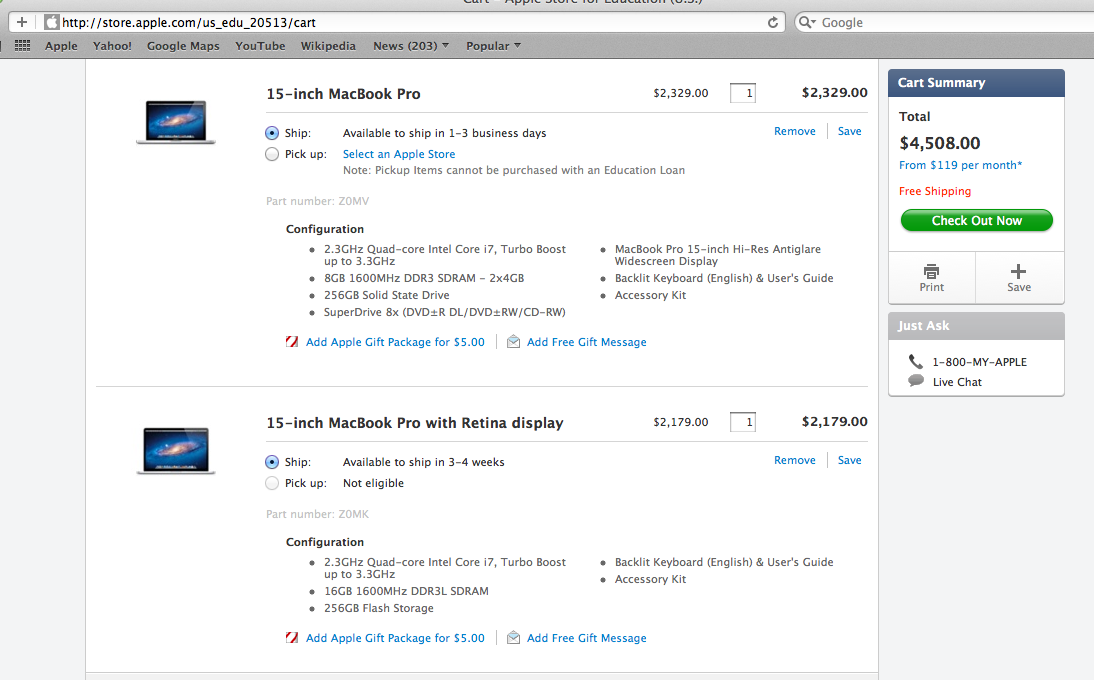Click 15-inch MacBook Pro with Retina display title
The width and height of the screenshot is (1094, 680).
point(415,423)
